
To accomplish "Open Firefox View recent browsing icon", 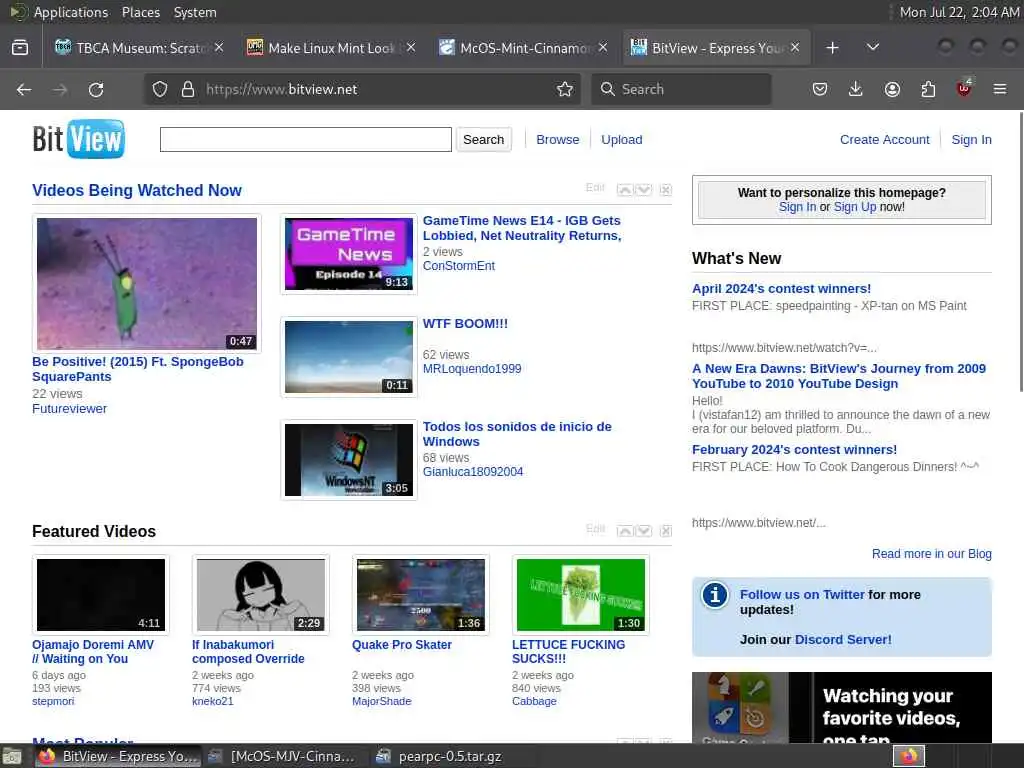I will (20, 48).
